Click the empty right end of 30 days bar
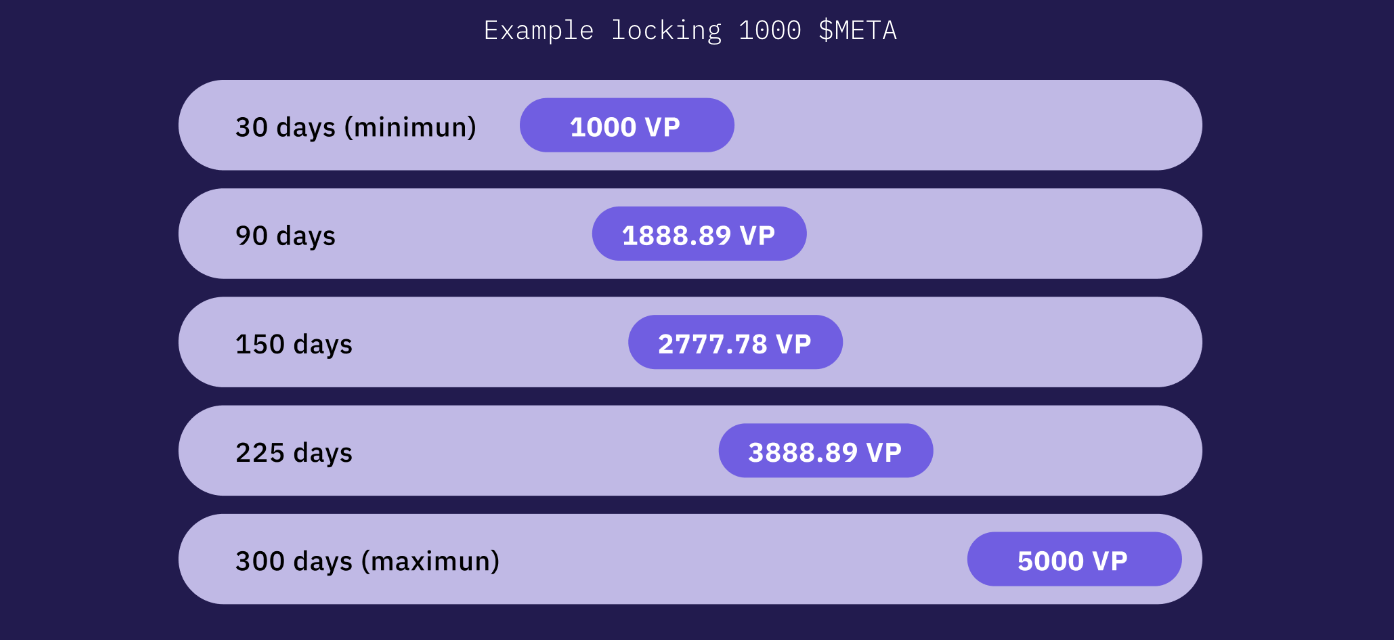Viewport: 1394px width, 640px height. 968,125
